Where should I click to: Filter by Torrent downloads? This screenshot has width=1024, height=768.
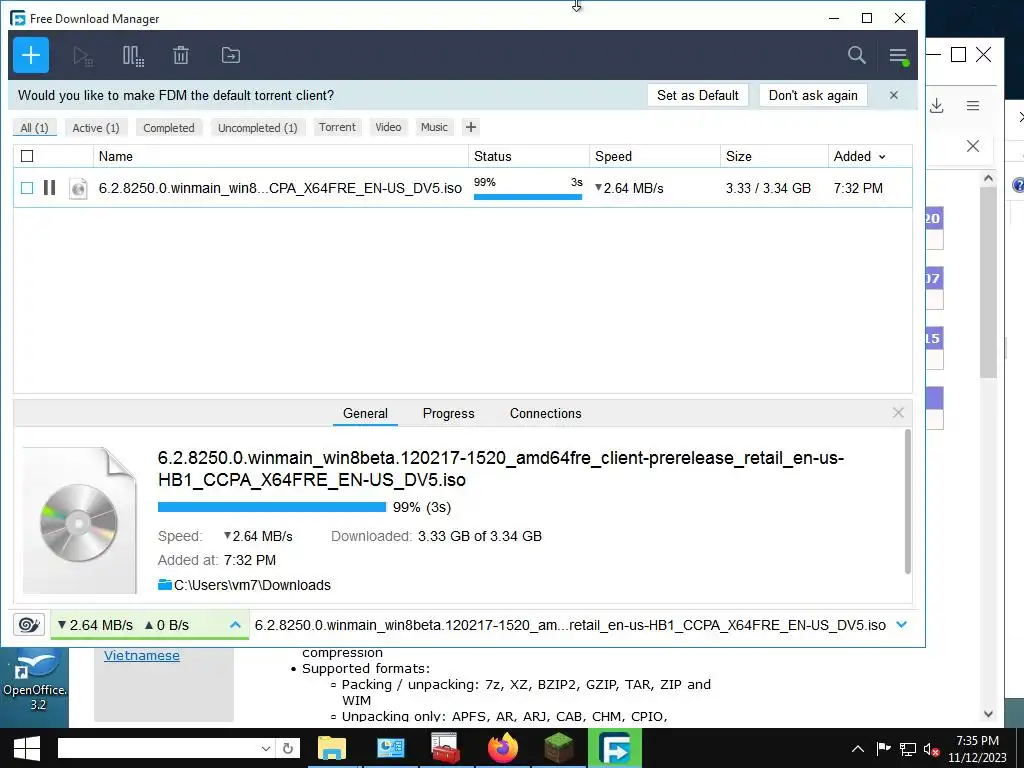(x=338, y=127)
